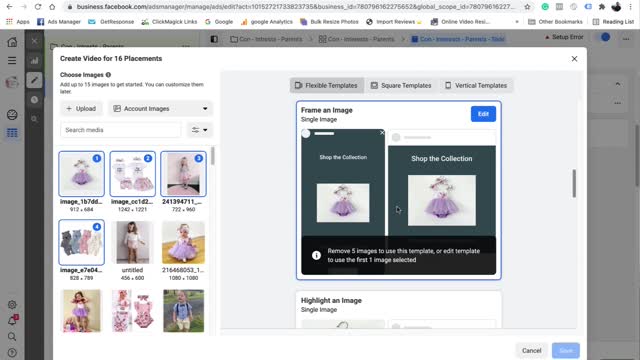Deselect image_e7e04 thumbnail numbered 4
The width and height of the screenshot is (640, 360).
pos(82,242)
